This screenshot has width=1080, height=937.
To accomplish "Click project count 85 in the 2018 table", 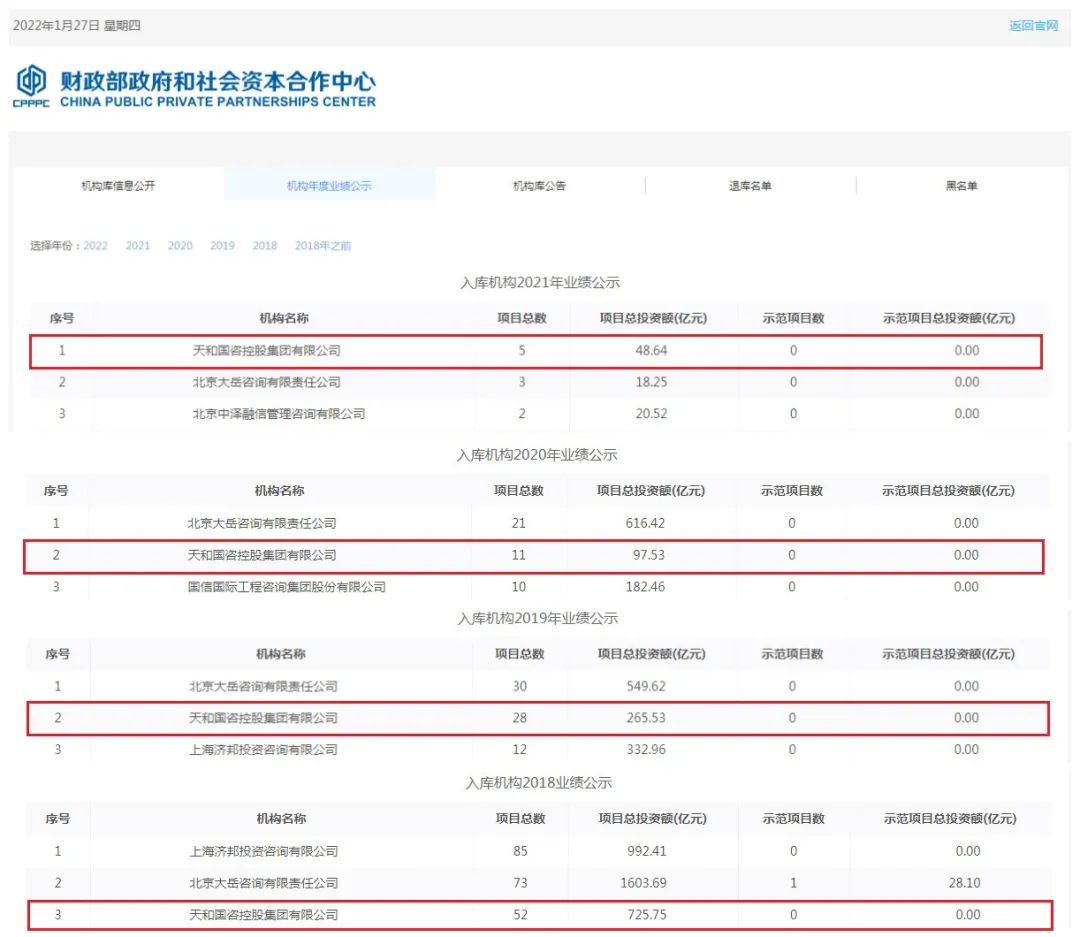I will point(521,852).
